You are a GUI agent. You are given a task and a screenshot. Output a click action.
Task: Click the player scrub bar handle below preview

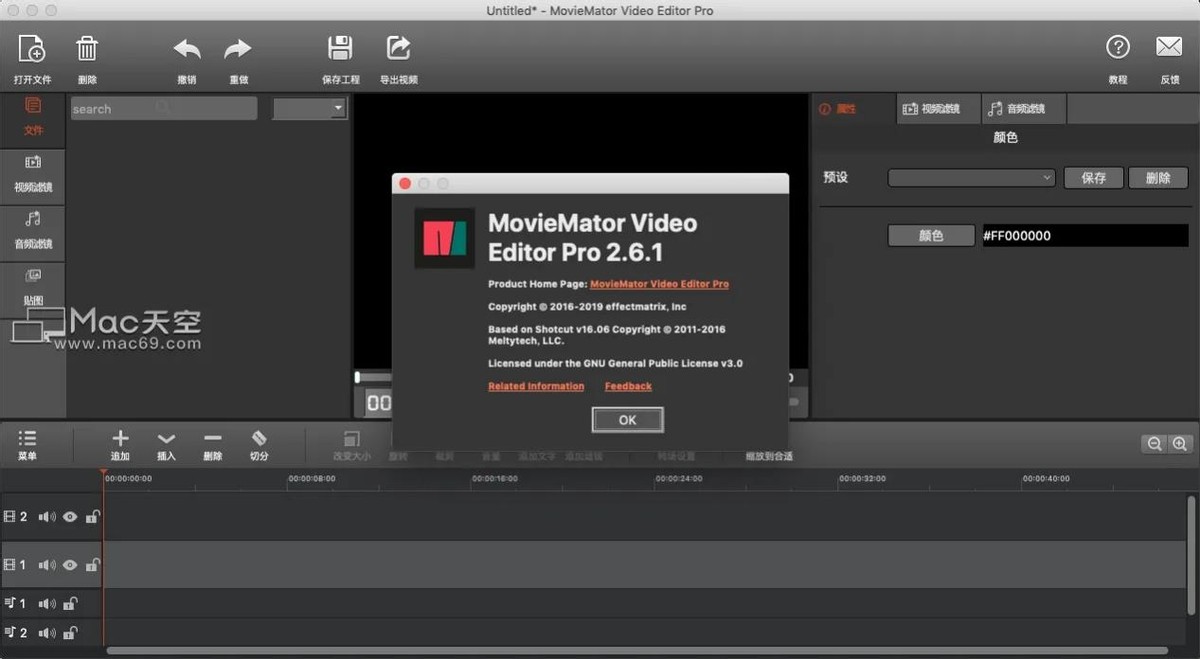click(357, 378)
